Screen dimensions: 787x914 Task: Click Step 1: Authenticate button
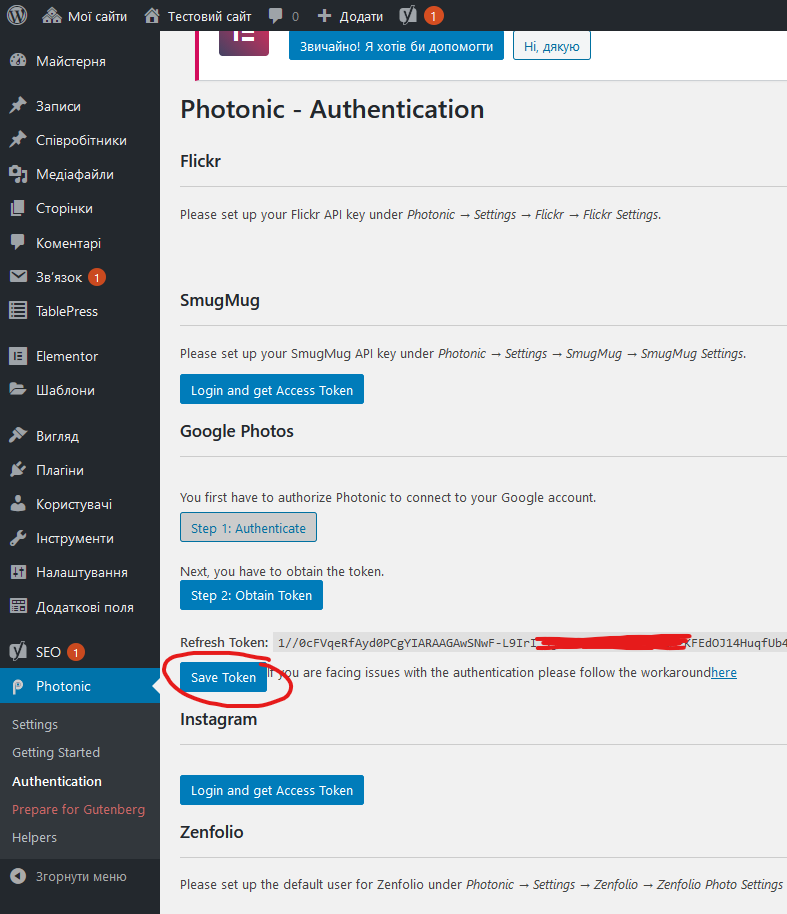click(x=248, y=528)
